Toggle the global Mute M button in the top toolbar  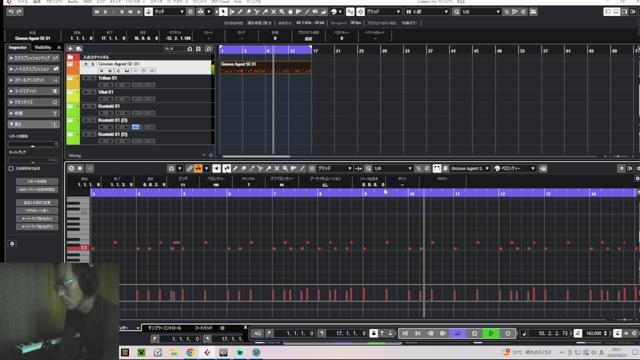pyautogui.click(x=97, y=12)
